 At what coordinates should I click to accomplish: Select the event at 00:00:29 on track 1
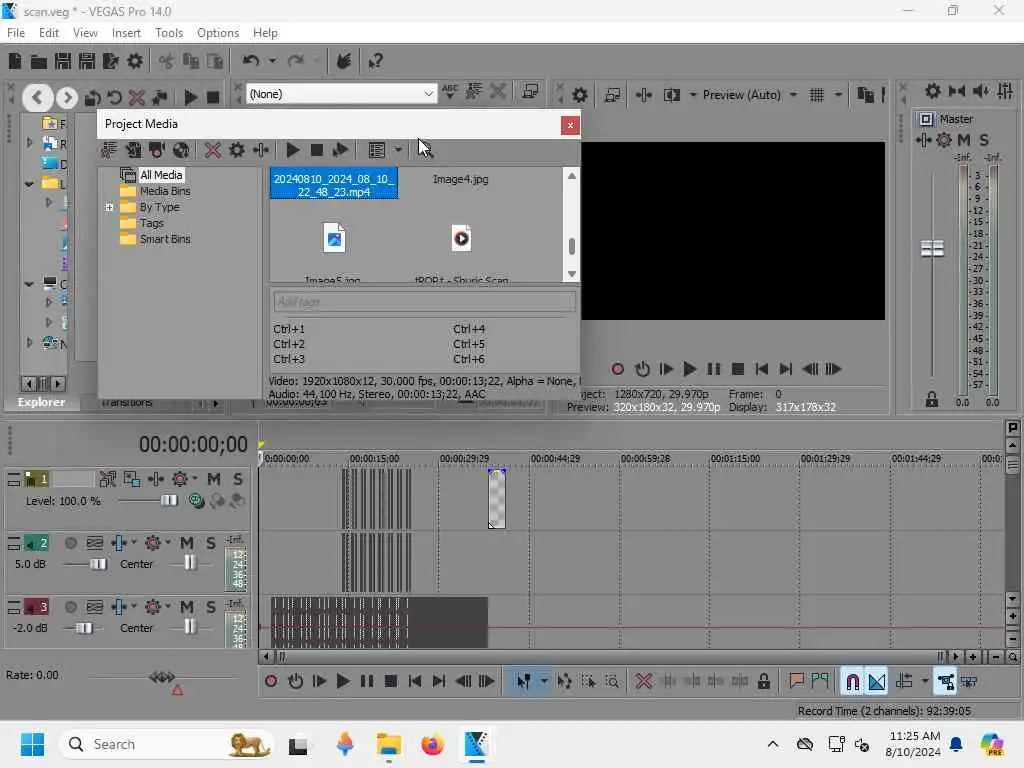(496, 498)
